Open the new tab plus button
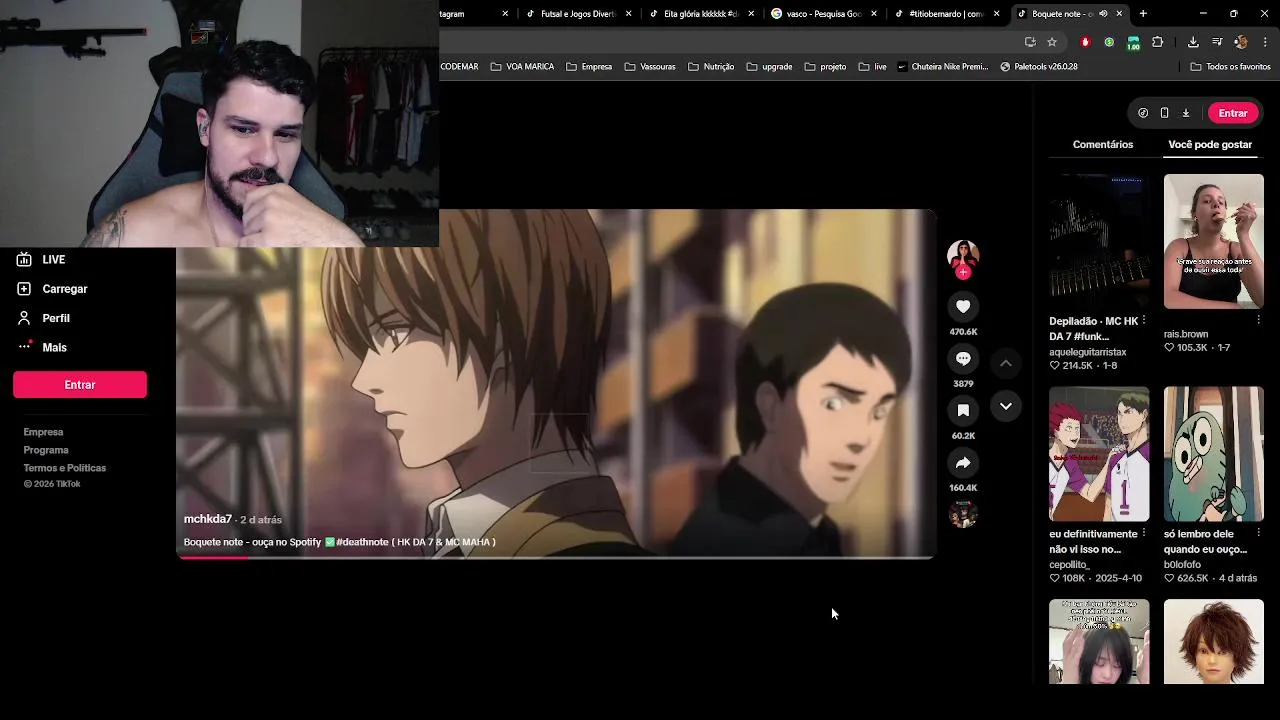 click(1143, 14)
